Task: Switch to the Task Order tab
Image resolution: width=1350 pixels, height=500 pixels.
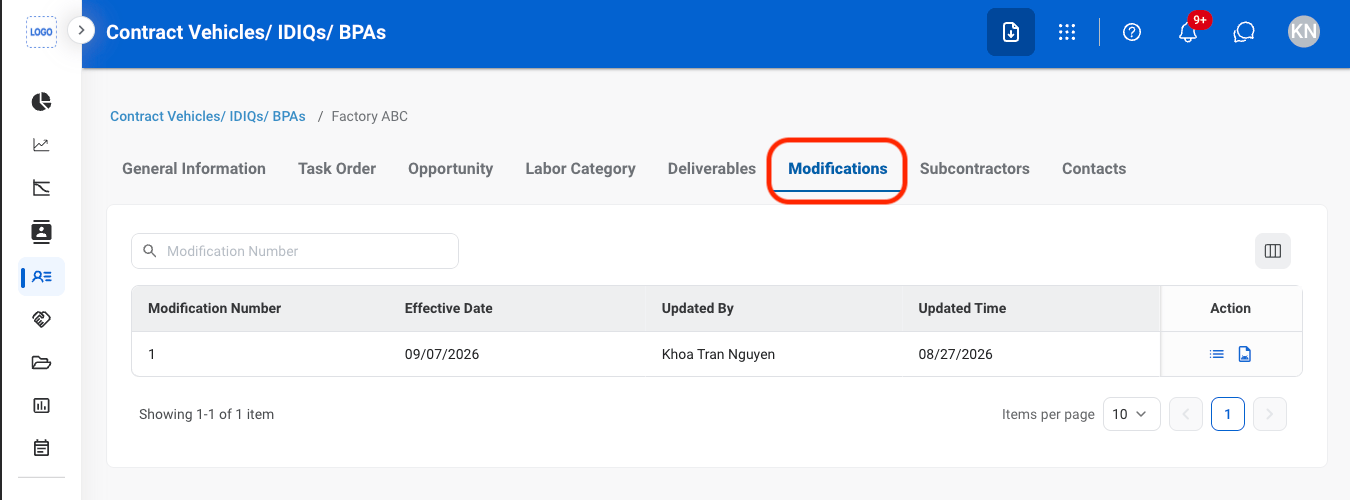Action: point(337,169)
